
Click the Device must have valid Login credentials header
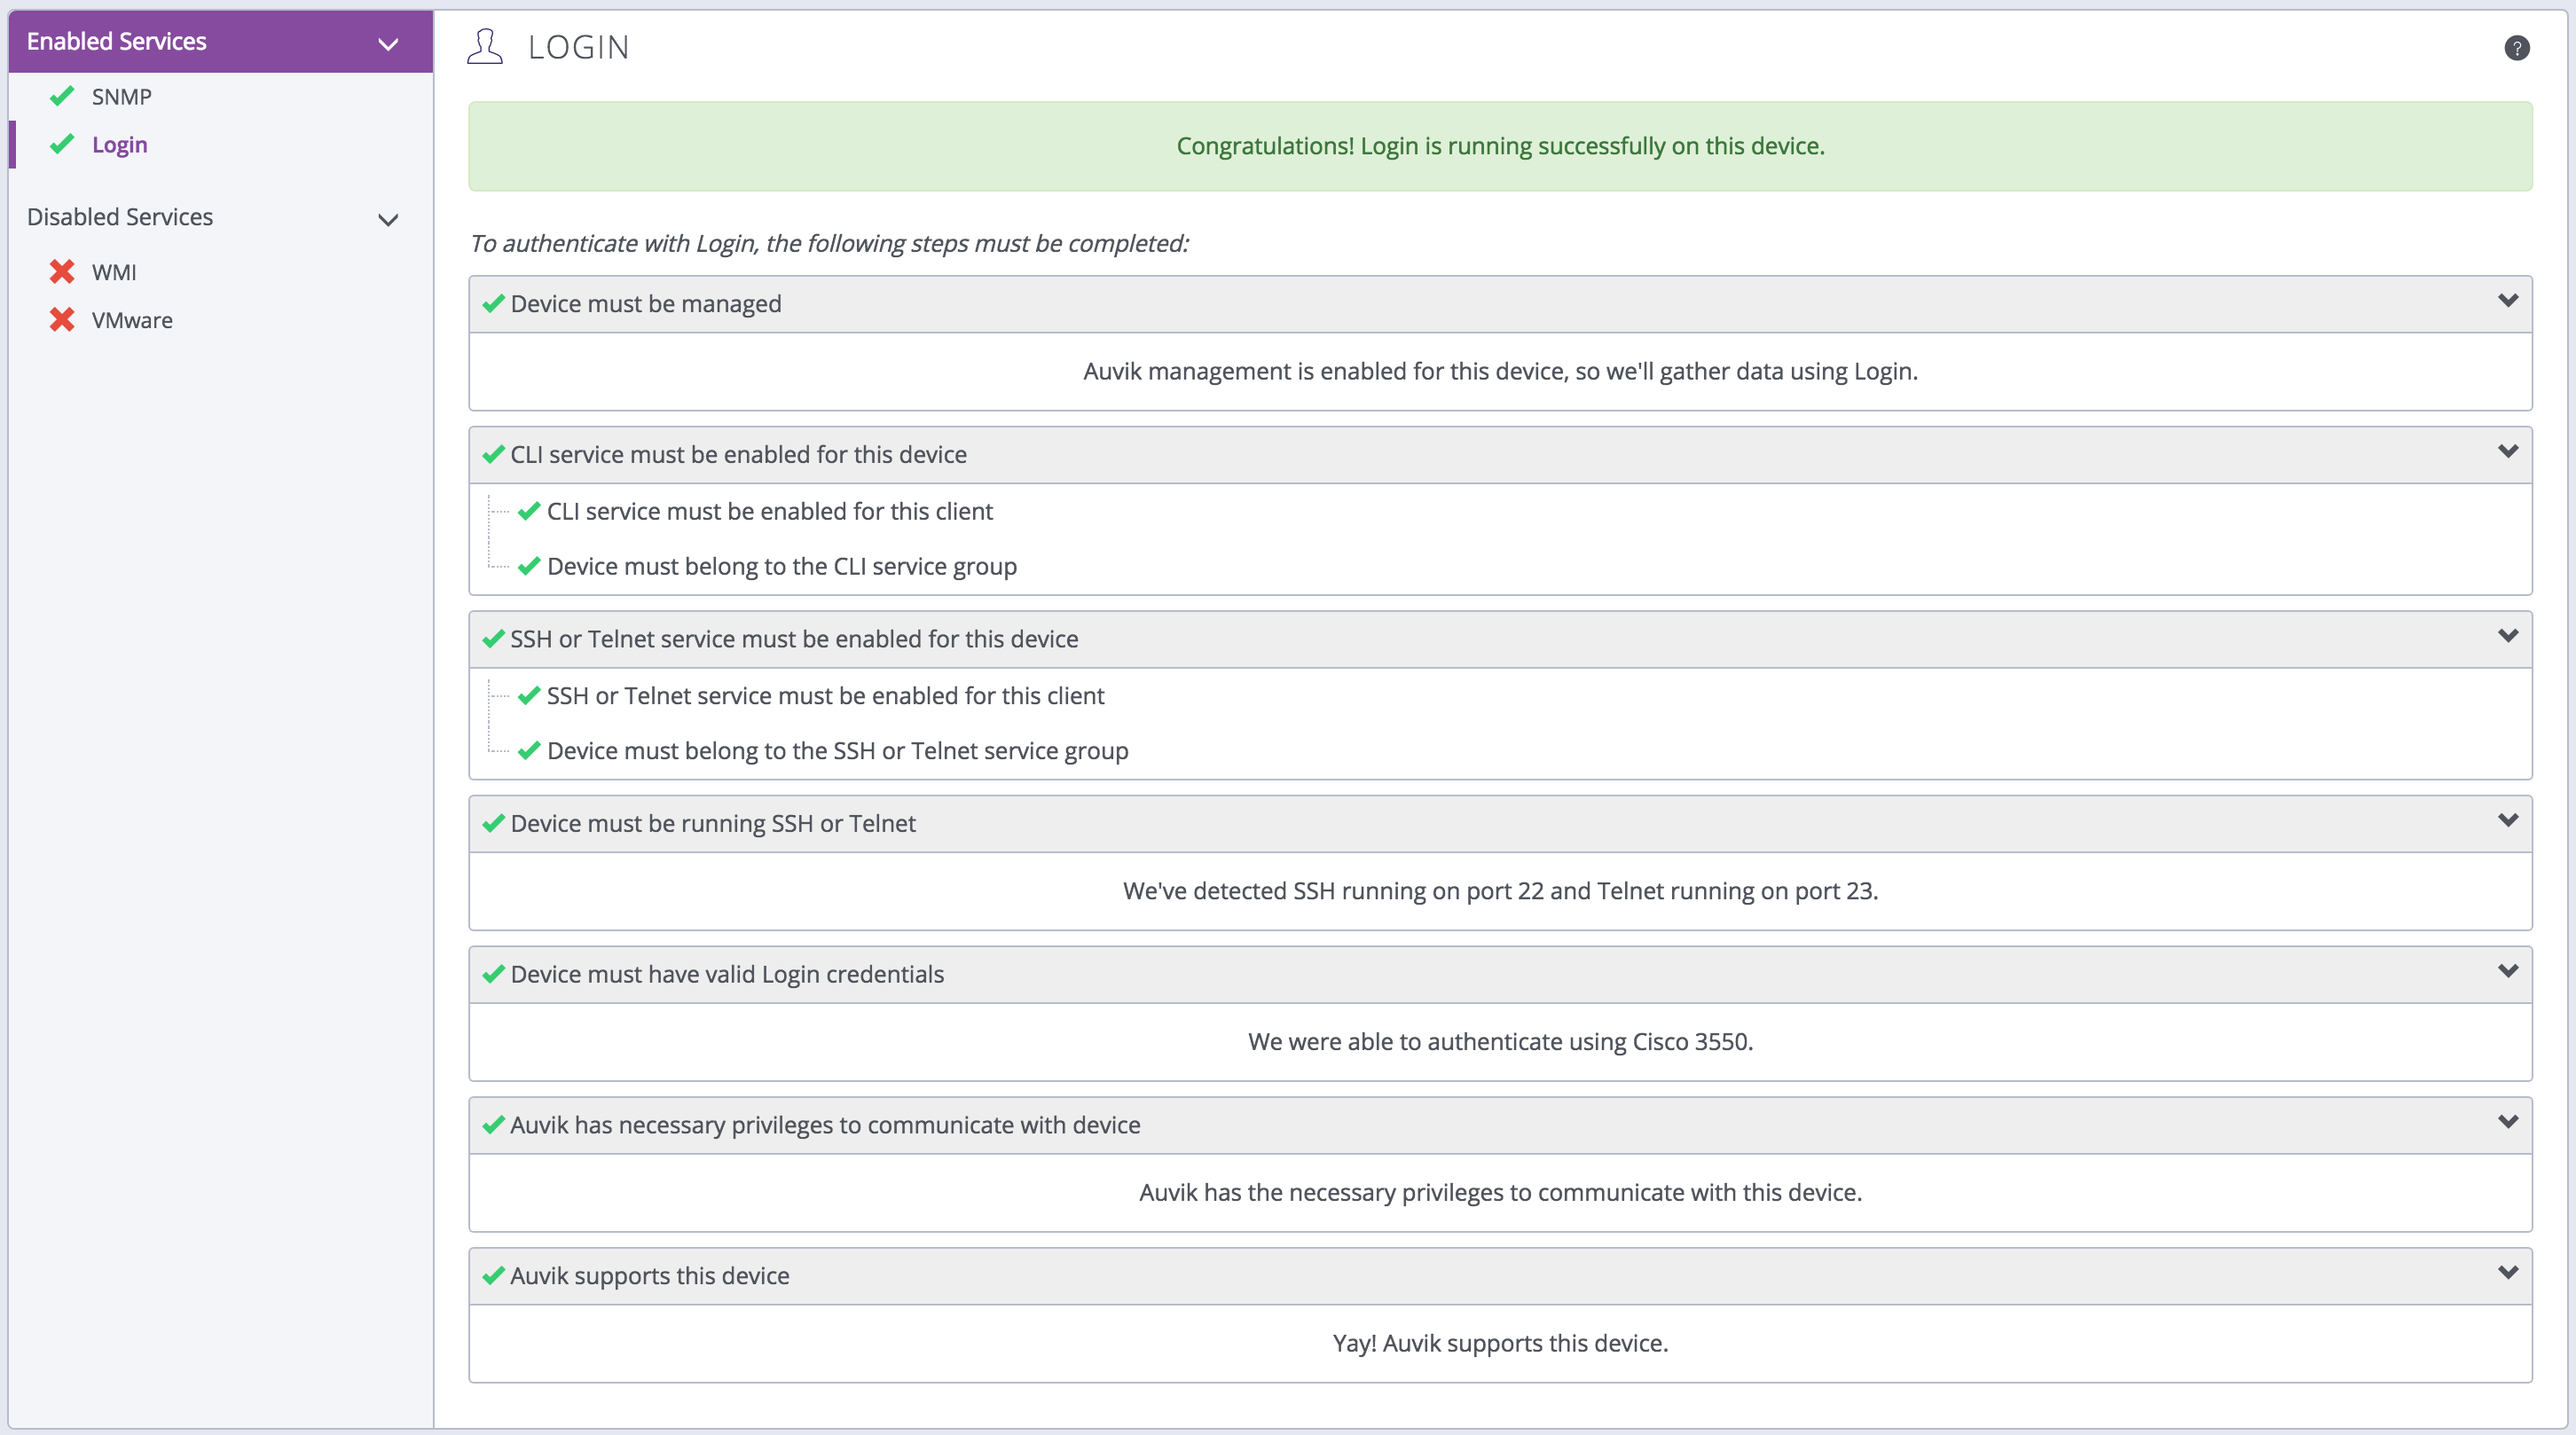[x=727, y=974]
